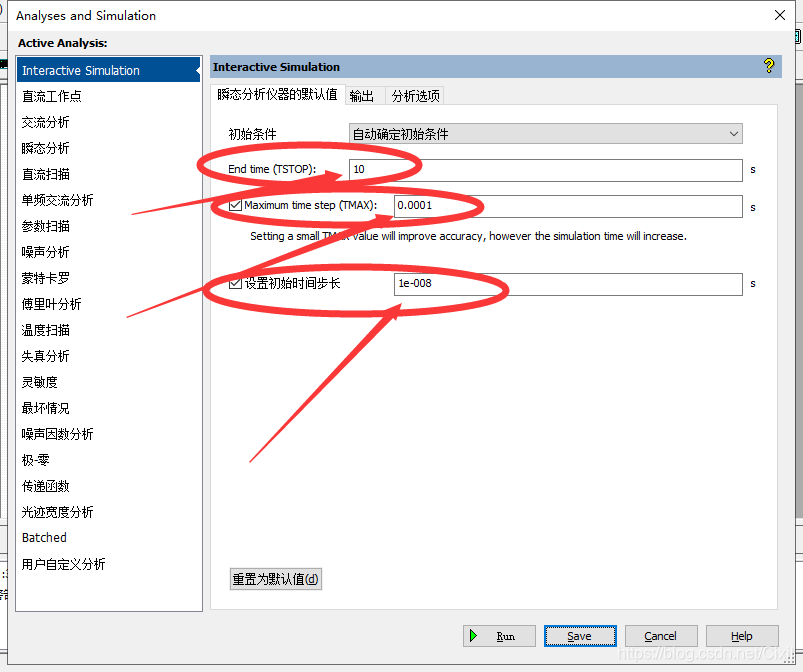Close the Analyses and Simulation dialog
The width and height of the screenshot is (803, 672).
coord(780,15)
